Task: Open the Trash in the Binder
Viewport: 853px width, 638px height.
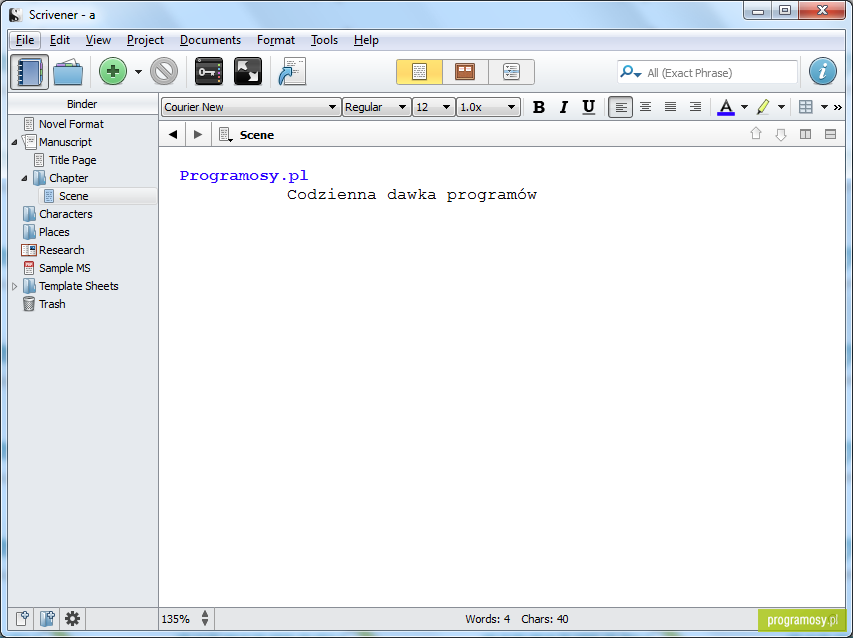Action: 52,304
